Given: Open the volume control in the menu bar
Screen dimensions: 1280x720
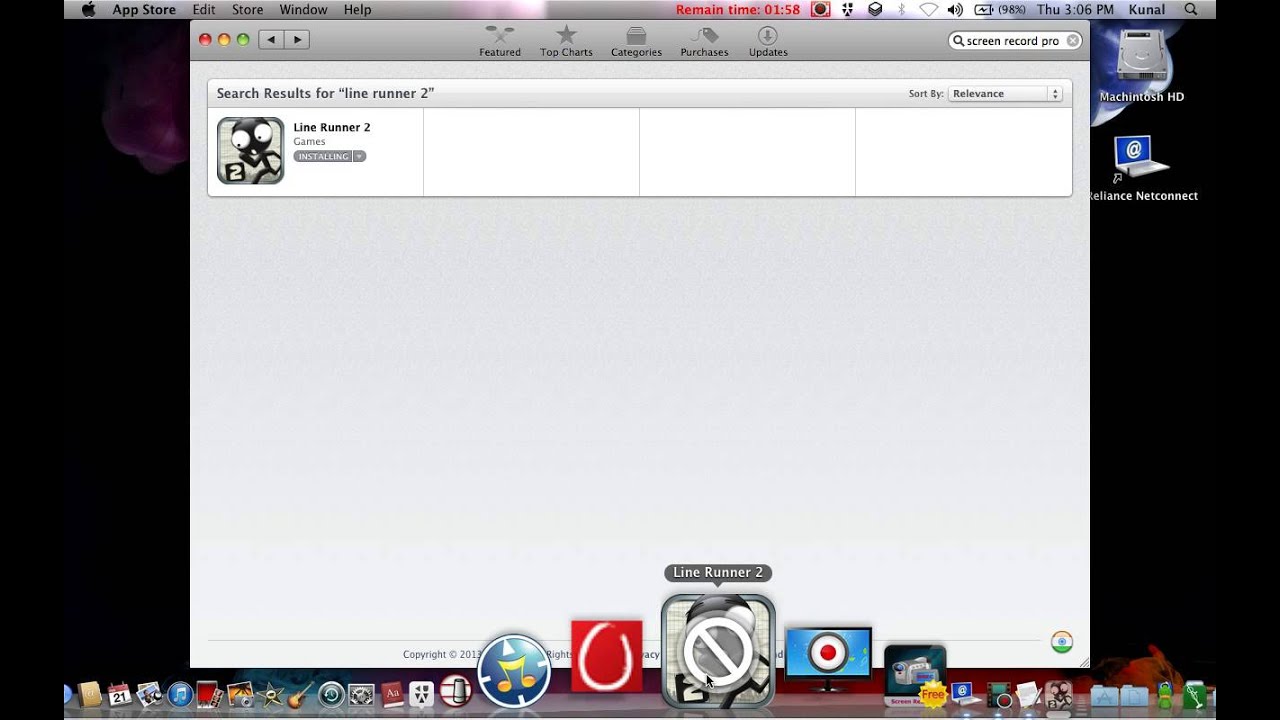Looking at the screenshot, I should [955, 9].
